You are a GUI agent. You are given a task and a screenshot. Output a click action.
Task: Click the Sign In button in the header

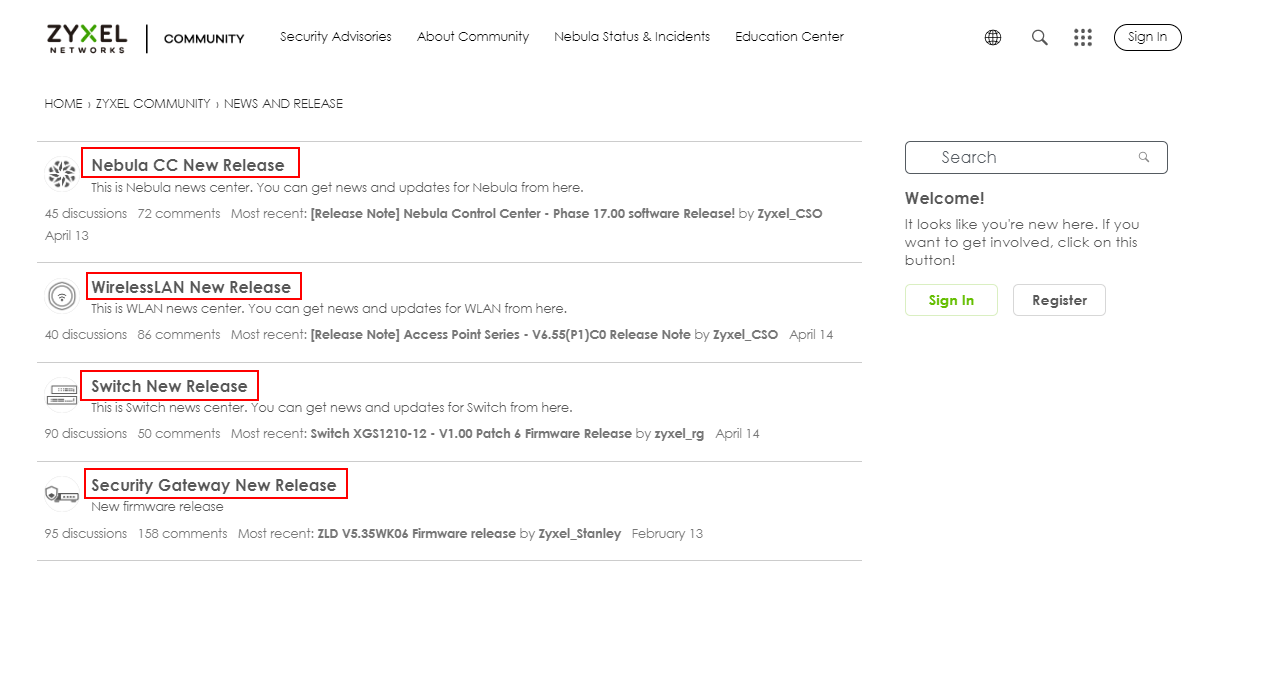[x=1148, y=37]
